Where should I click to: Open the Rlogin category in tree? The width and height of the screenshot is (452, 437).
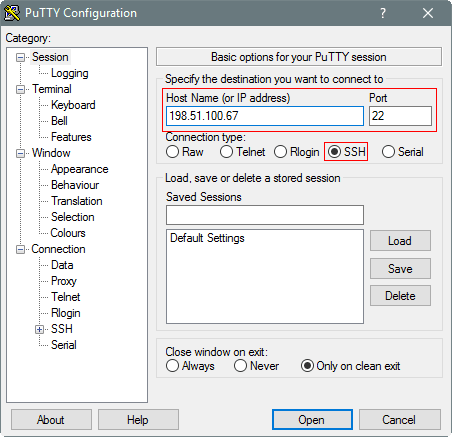point(66,313)
